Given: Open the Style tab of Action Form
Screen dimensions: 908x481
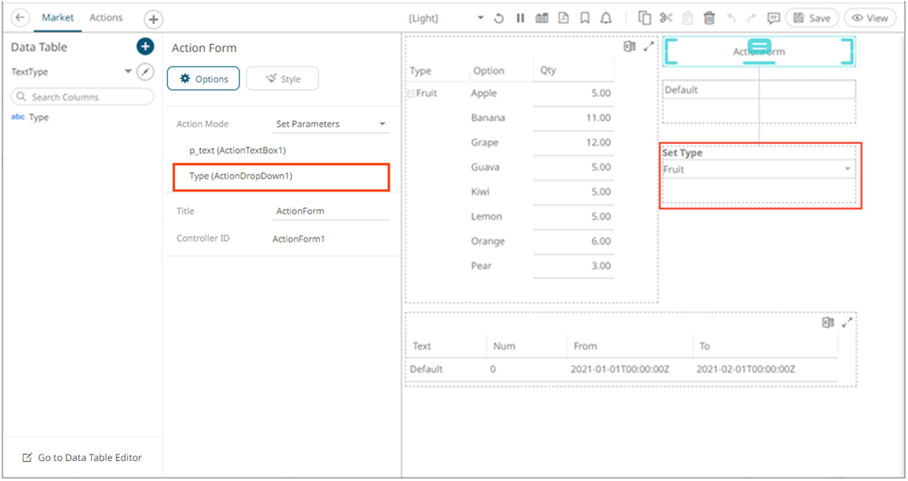Looking at the screenshot, I should [x=282, y=79].
